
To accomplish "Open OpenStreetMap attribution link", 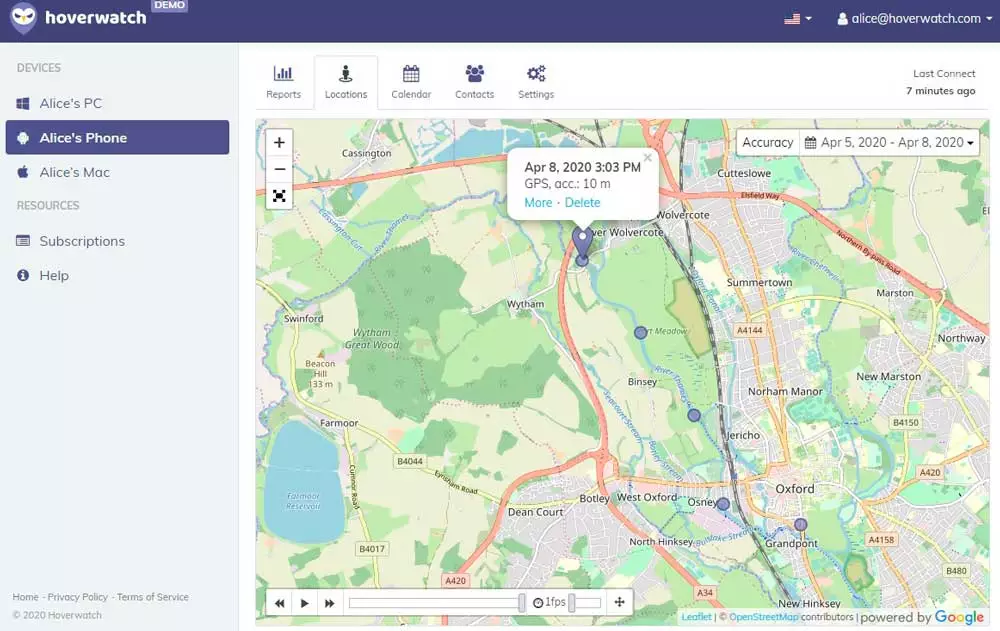I will point(763,617).
